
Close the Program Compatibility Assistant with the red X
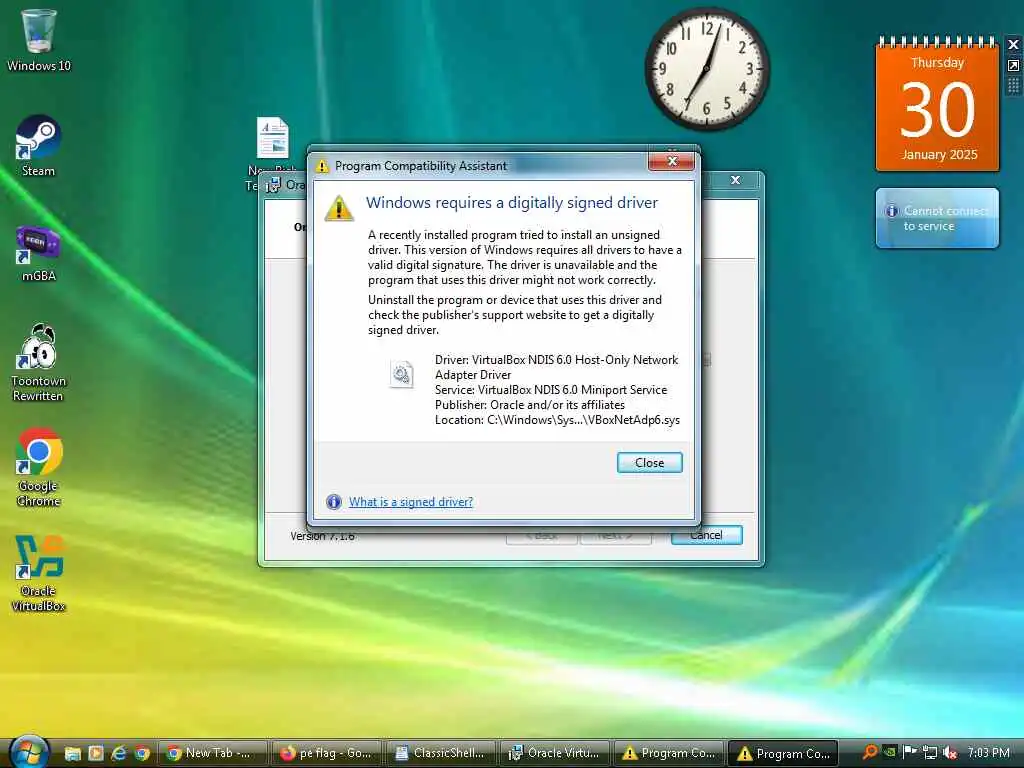click(671, 161)
